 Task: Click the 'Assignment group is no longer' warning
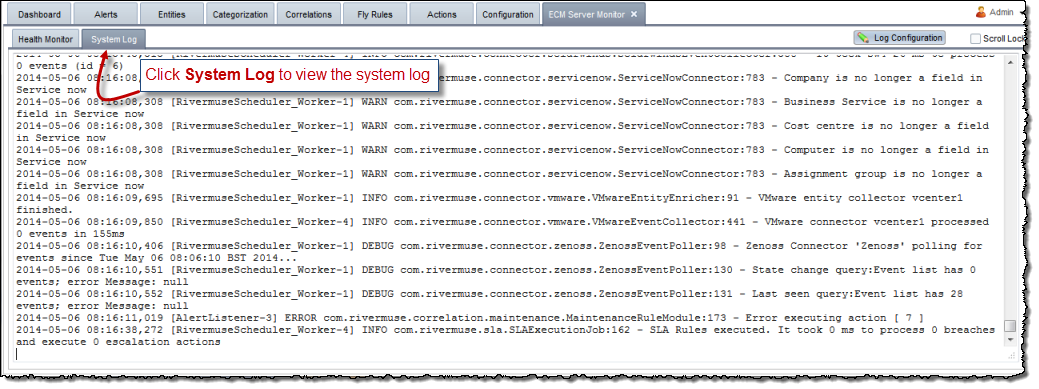coord(499,180)
